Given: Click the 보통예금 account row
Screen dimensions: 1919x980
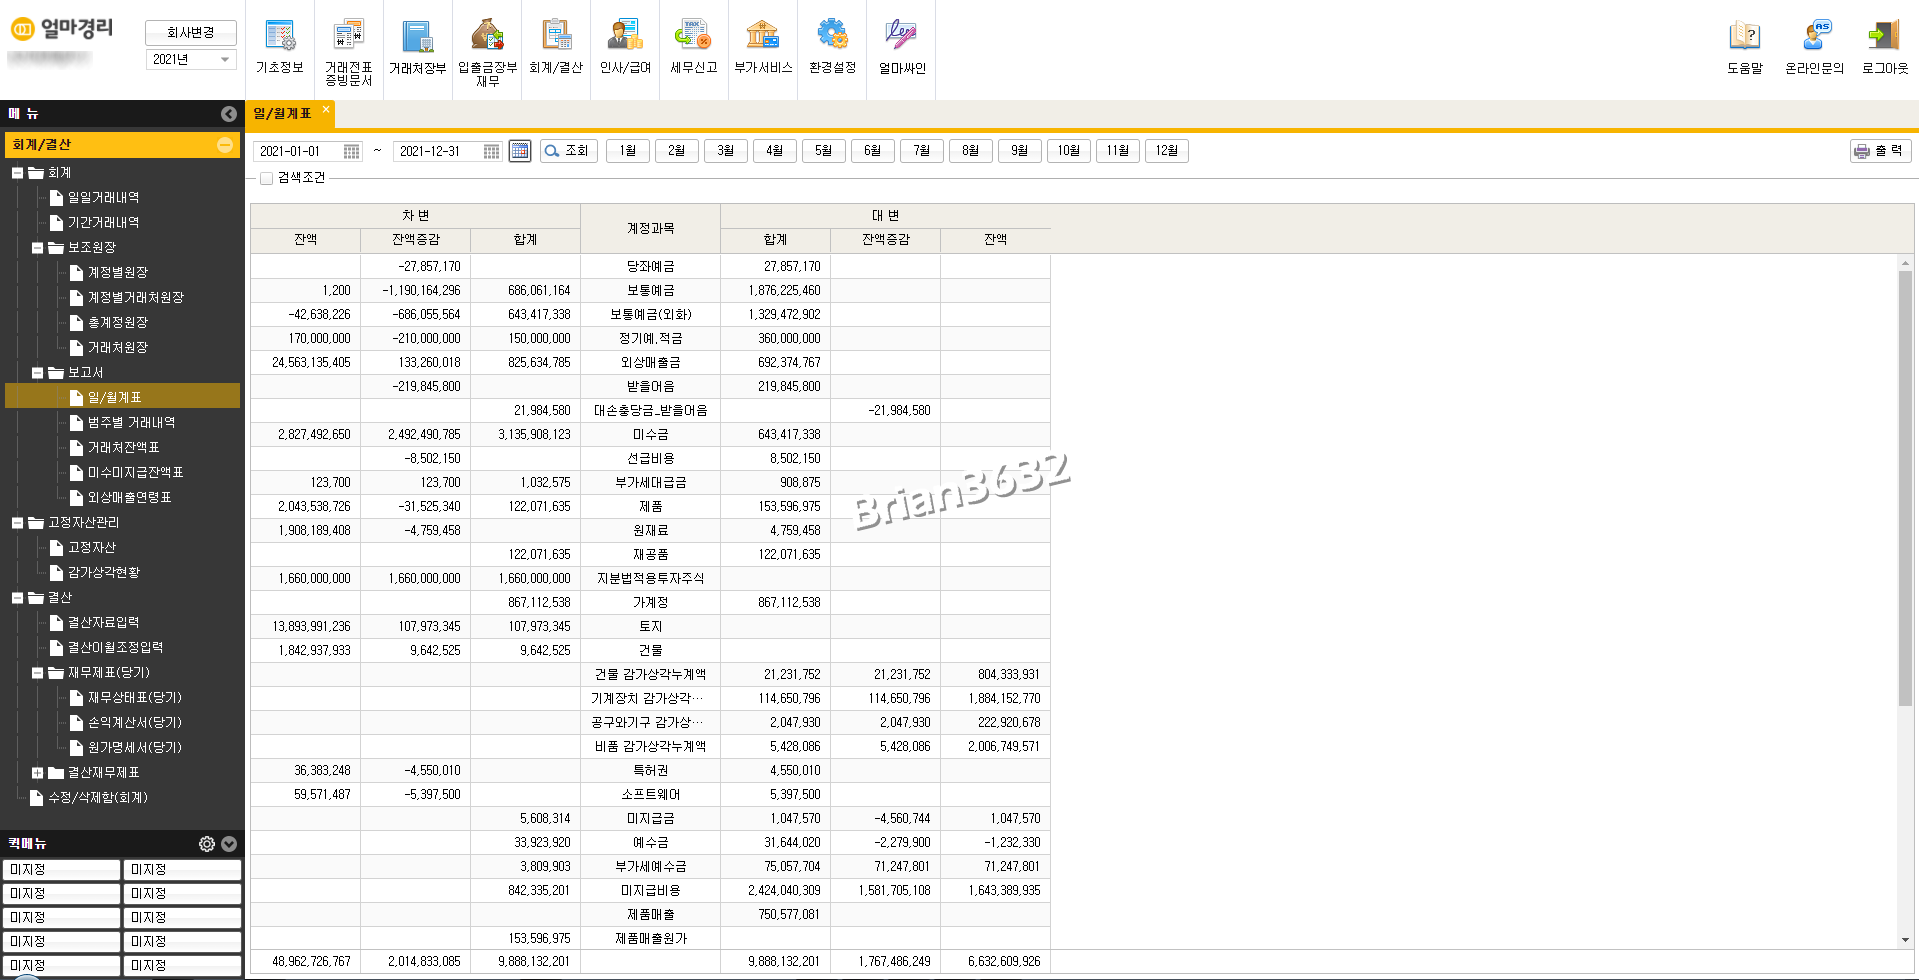Looking at the screenshot, I should coord(650,291).
